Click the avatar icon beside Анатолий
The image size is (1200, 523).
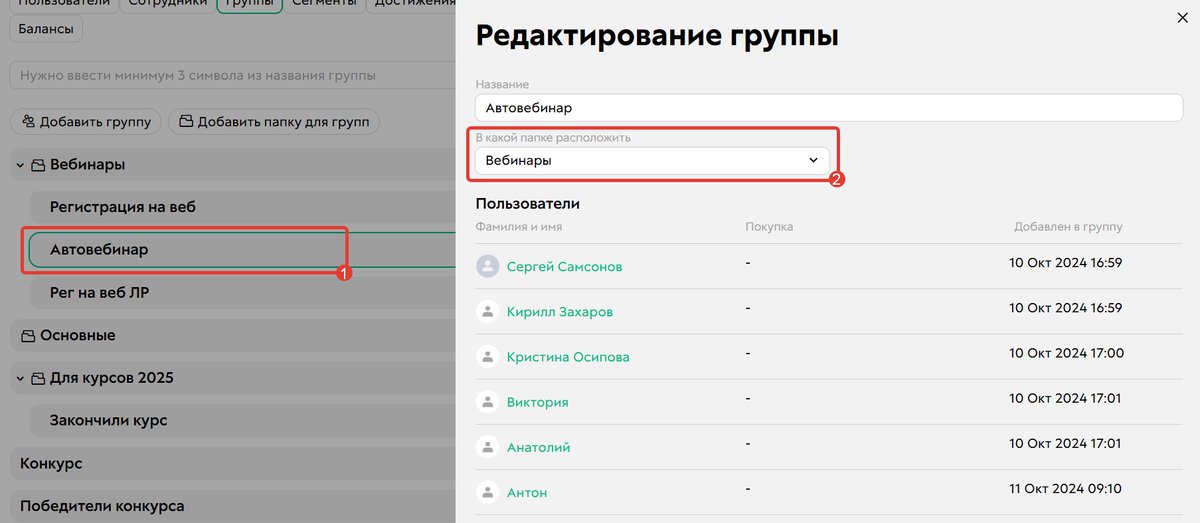[x=488, y=447]
